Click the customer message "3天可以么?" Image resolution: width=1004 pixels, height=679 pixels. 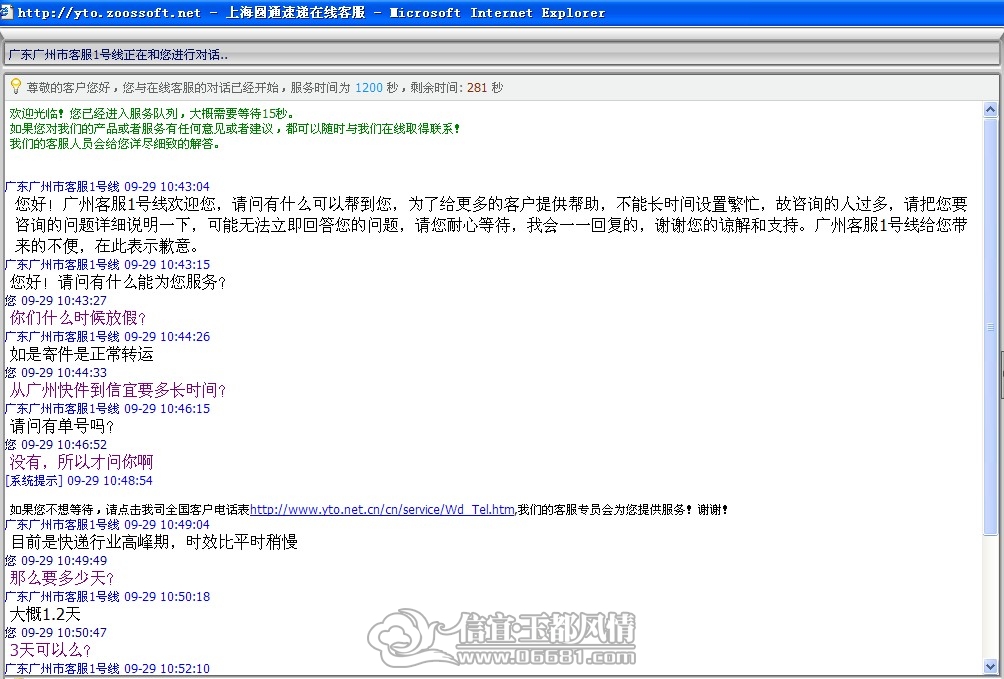(x=51, y=650)
